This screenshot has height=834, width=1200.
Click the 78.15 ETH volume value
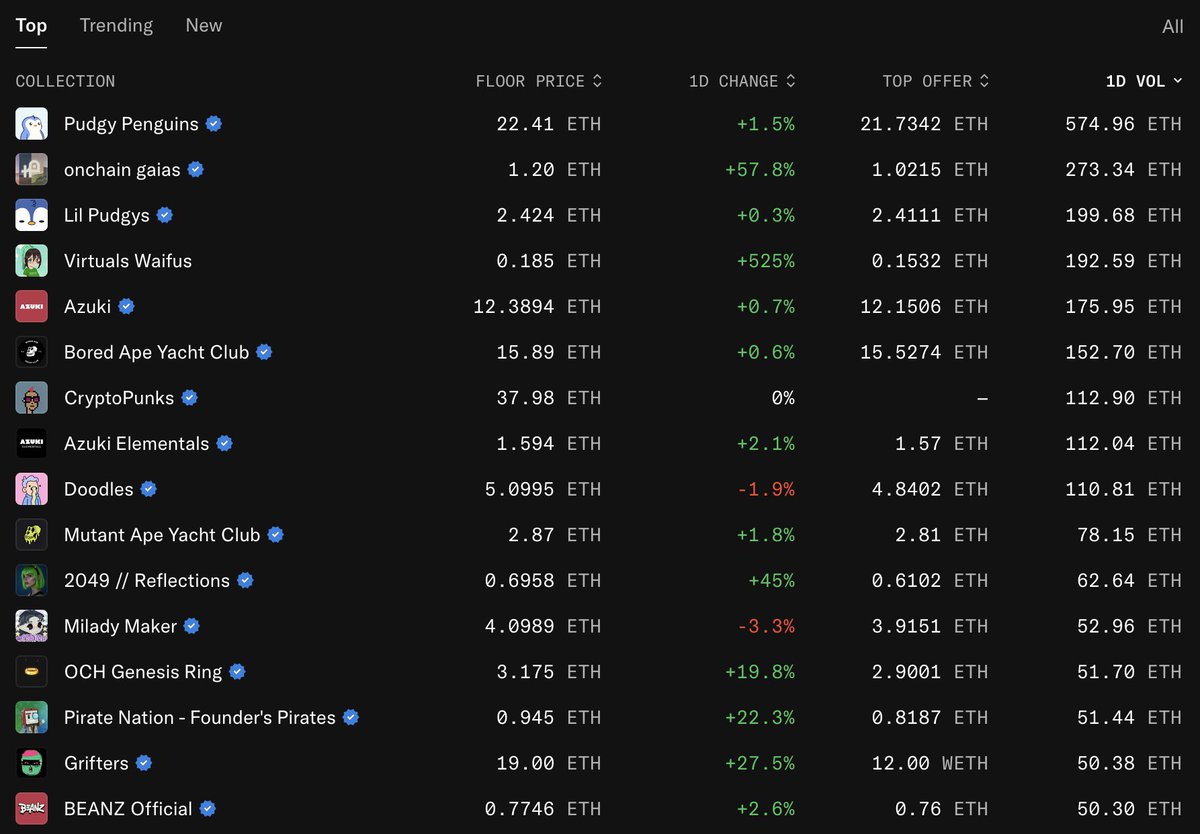tap(1130, 535)
